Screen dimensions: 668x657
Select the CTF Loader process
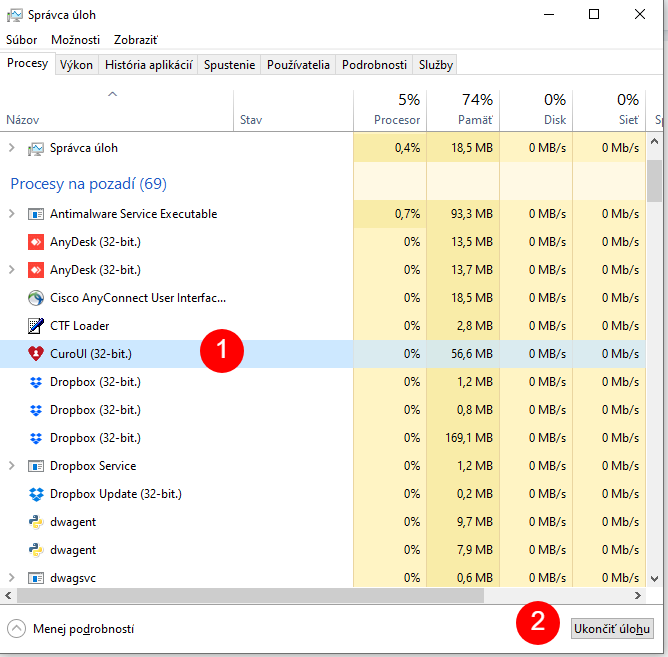[x=322, y=326]
